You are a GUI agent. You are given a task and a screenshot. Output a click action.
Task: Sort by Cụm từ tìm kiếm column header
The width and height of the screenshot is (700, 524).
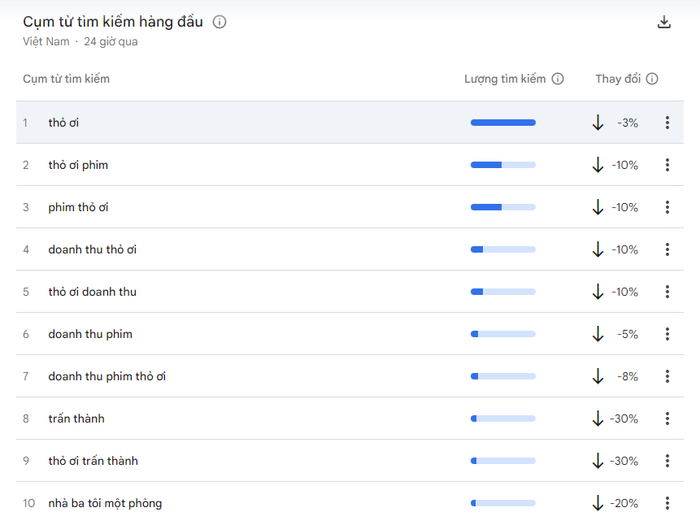tap(66, 79)
